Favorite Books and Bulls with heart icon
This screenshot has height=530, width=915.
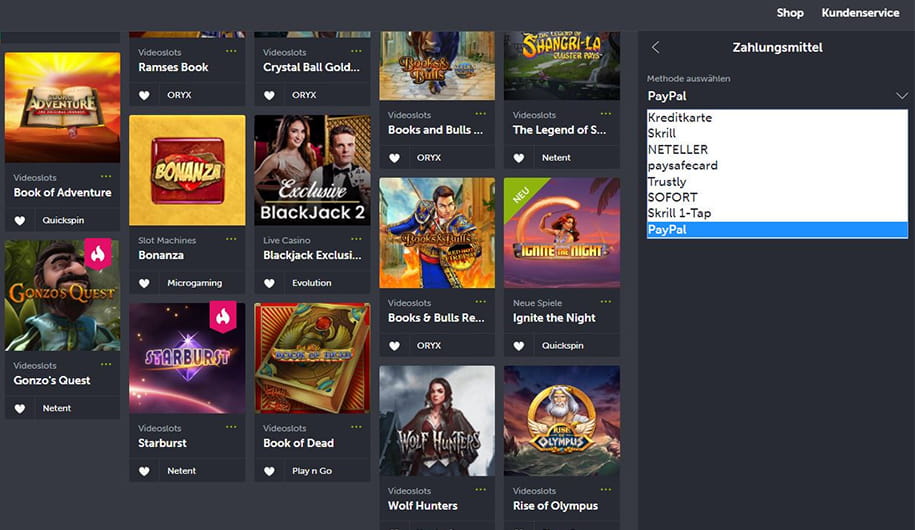point(394,158)
